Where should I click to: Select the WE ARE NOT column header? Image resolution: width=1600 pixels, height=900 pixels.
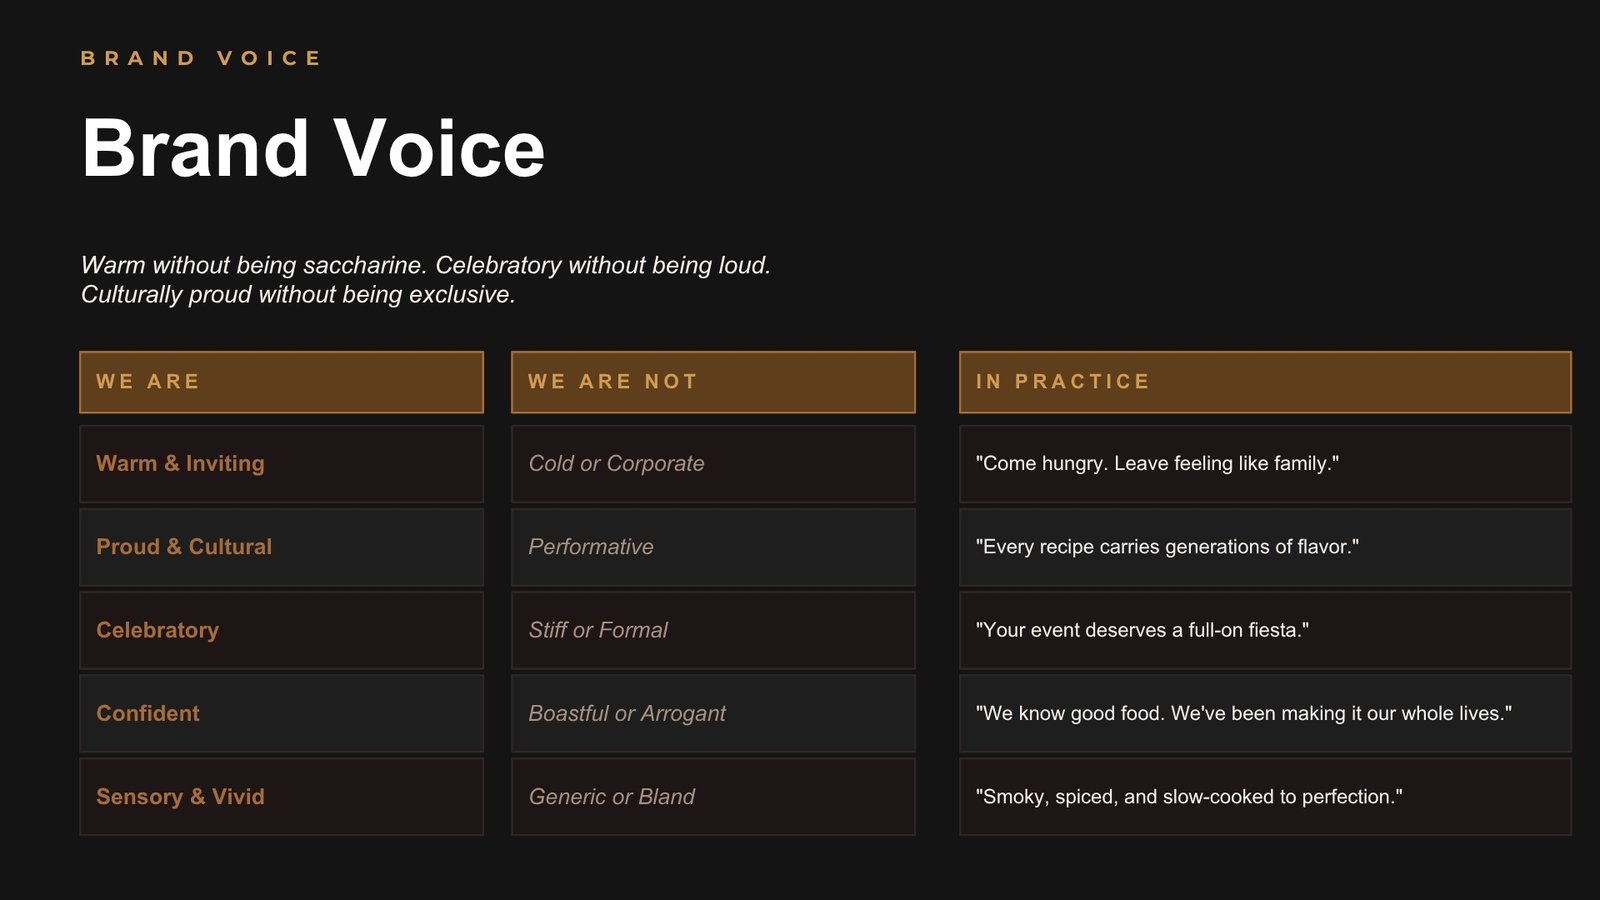tap(713, 382)
